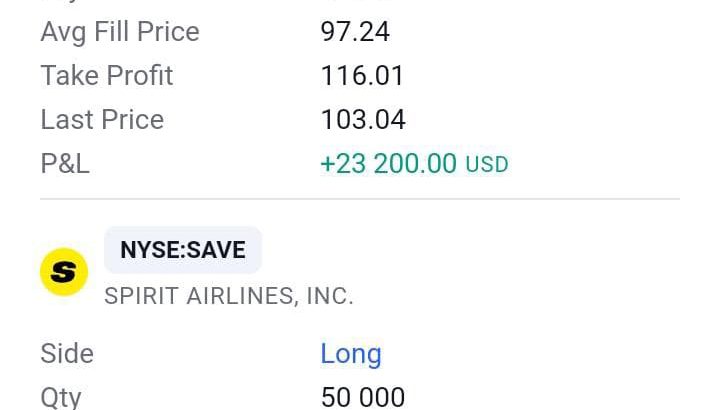
Task: Click the Take Profit label
Action: pos(107,75)
